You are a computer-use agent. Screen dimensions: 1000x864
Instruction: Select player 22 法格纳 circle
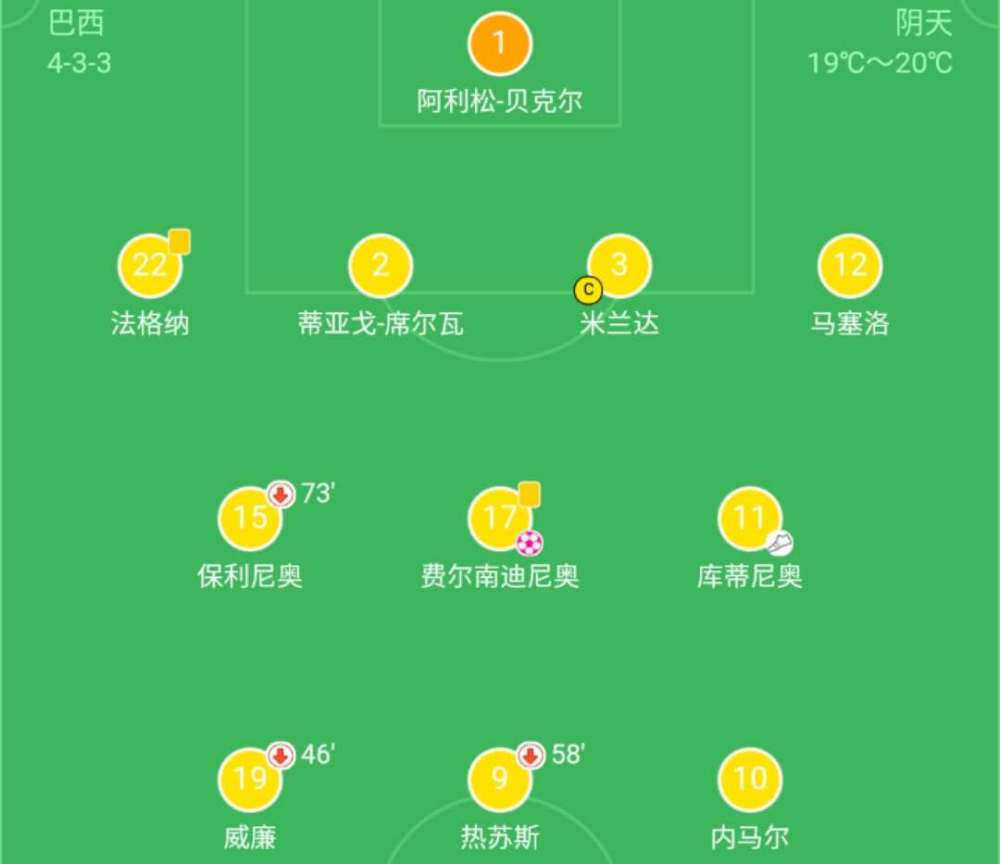151,265
